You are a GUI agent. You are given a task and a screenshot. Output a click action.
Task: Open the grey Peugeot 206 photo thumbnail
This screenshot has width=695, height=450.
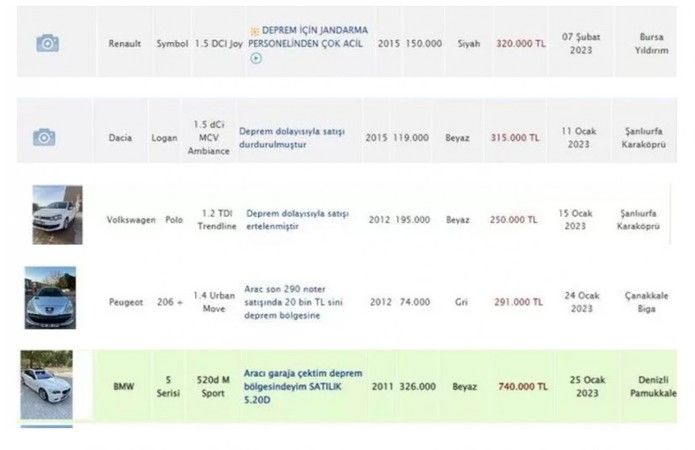(50, 297)
